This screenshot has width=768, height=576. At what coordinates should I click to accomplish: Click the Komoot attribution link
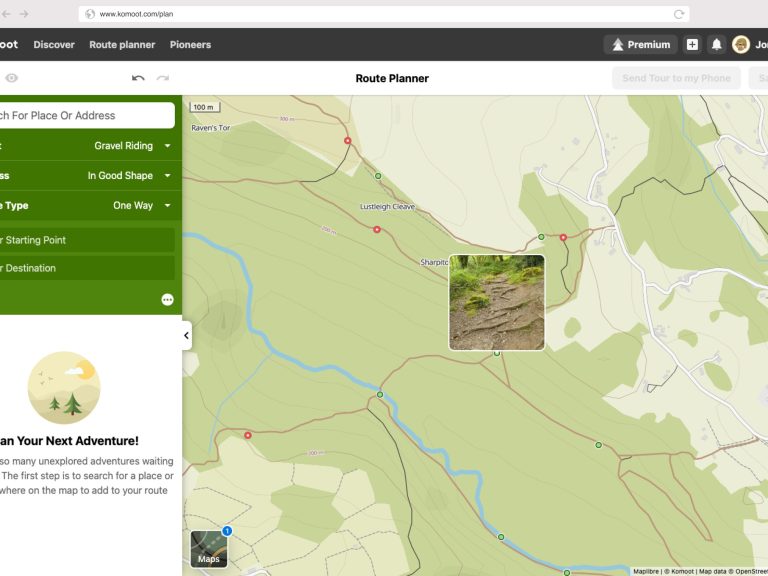coord(682,571)
